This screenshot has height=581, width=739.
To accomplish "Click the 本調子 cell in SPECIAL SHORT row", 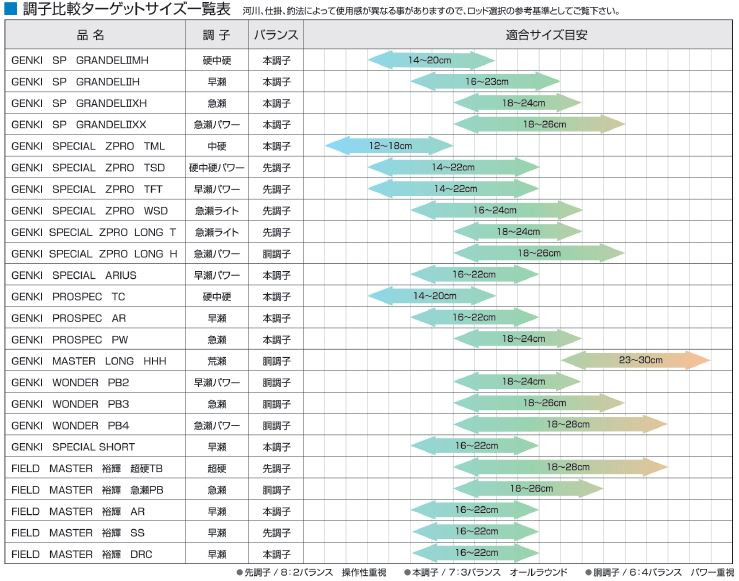I will [x=276, y=447].
